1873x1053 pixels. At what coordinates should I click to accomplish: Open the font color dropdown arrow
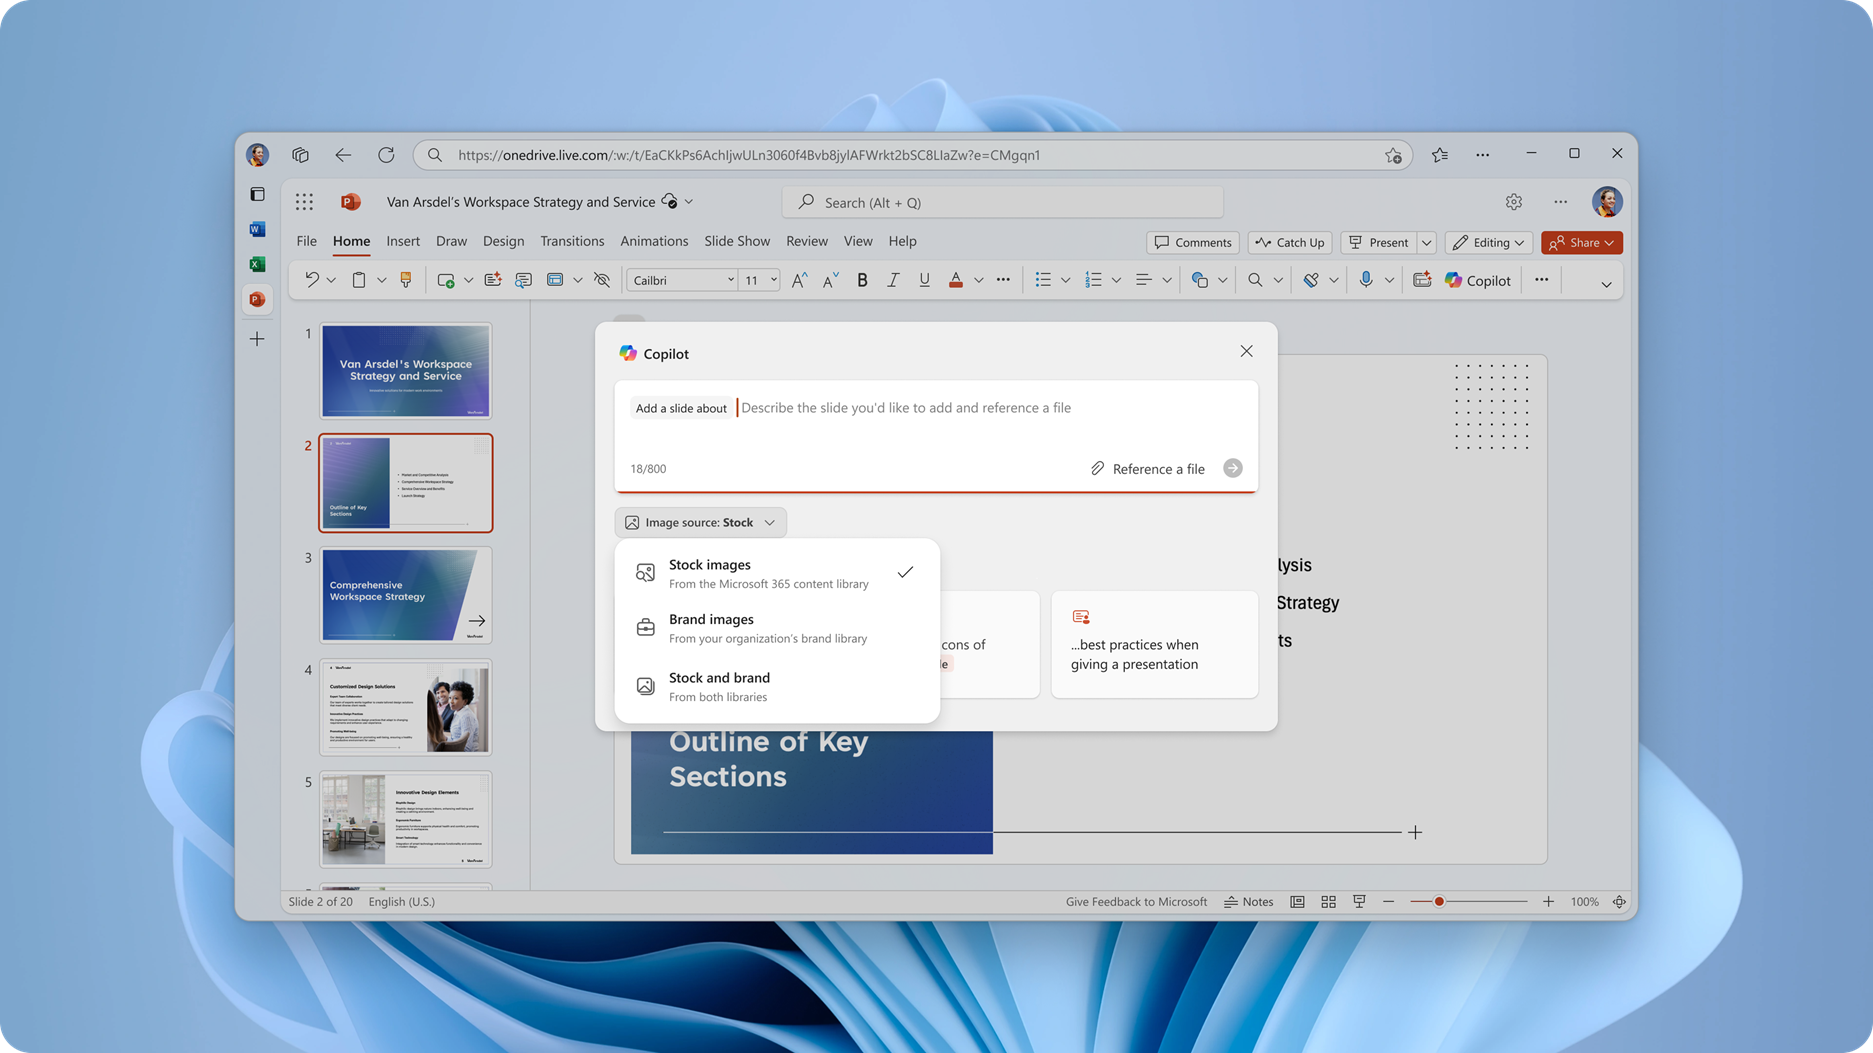(979, 281)
